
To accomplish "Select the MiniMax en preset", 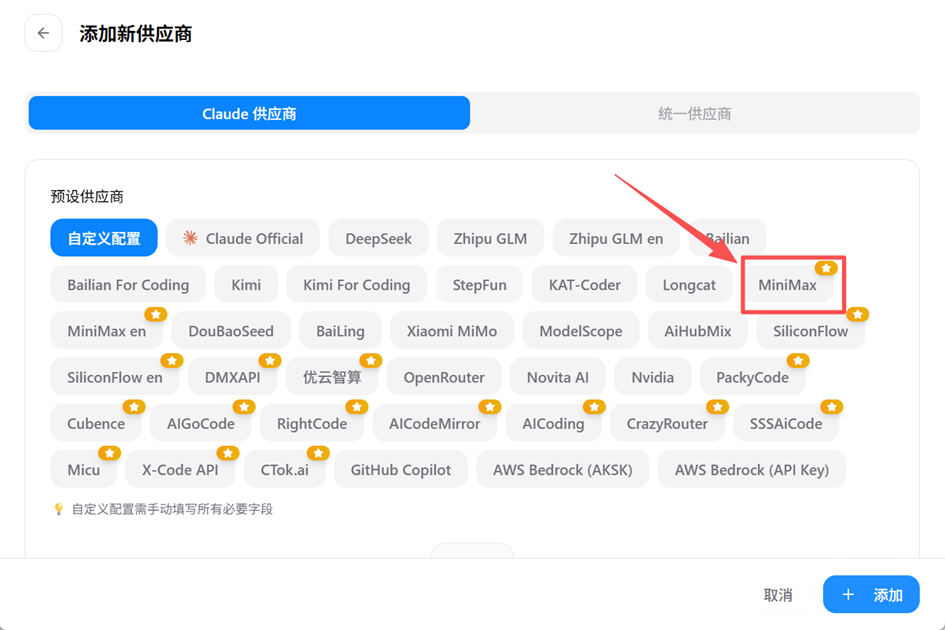I will click(106, 331).
